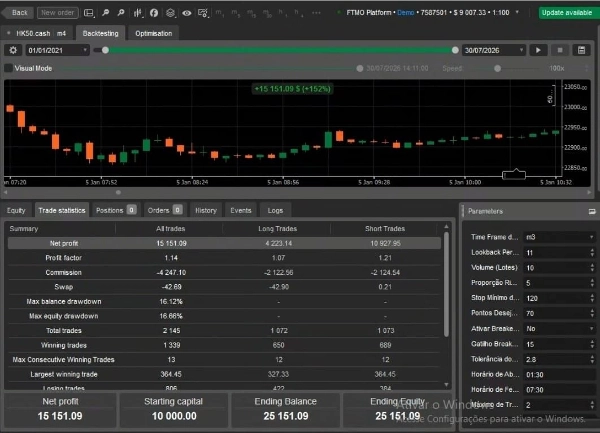
Task: Click the All trades column header
Action: tap(170, 229)
